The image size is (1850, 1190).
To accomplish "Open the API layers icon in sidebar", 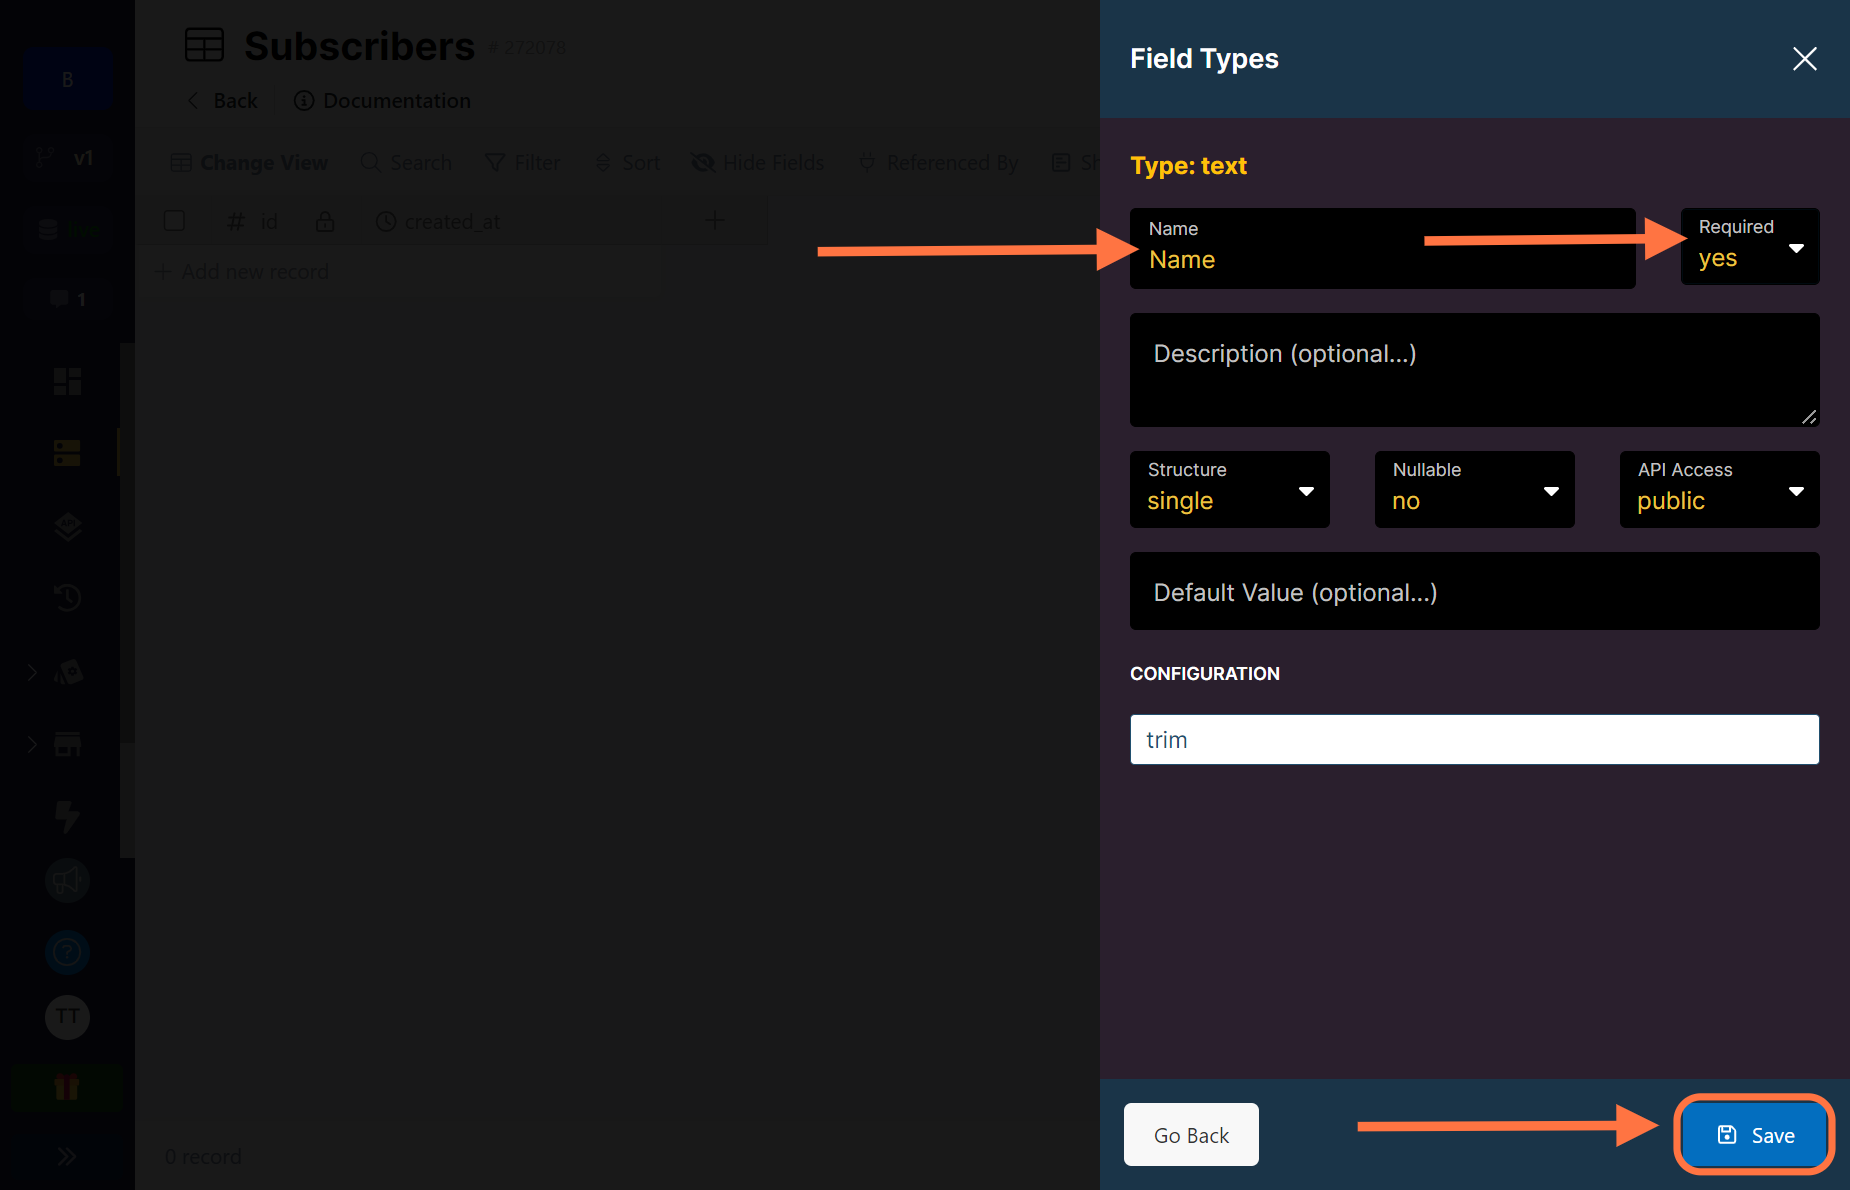I will coord(67,526).
